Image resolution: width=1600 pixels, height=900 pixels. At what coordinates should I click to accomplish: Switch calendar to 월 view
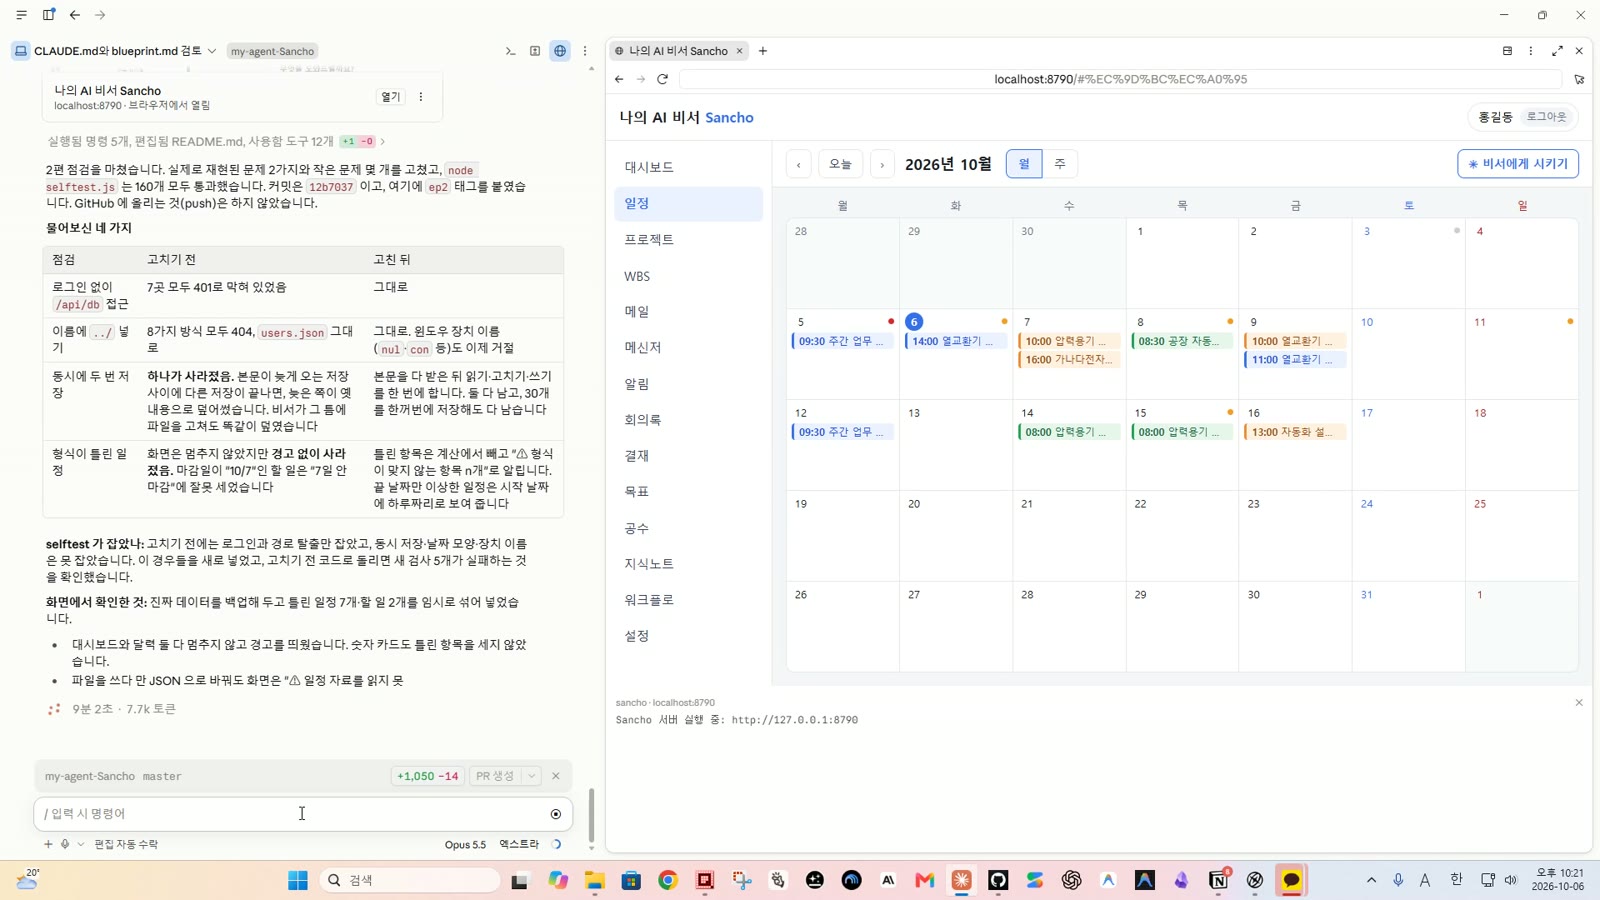(1024, 164)
